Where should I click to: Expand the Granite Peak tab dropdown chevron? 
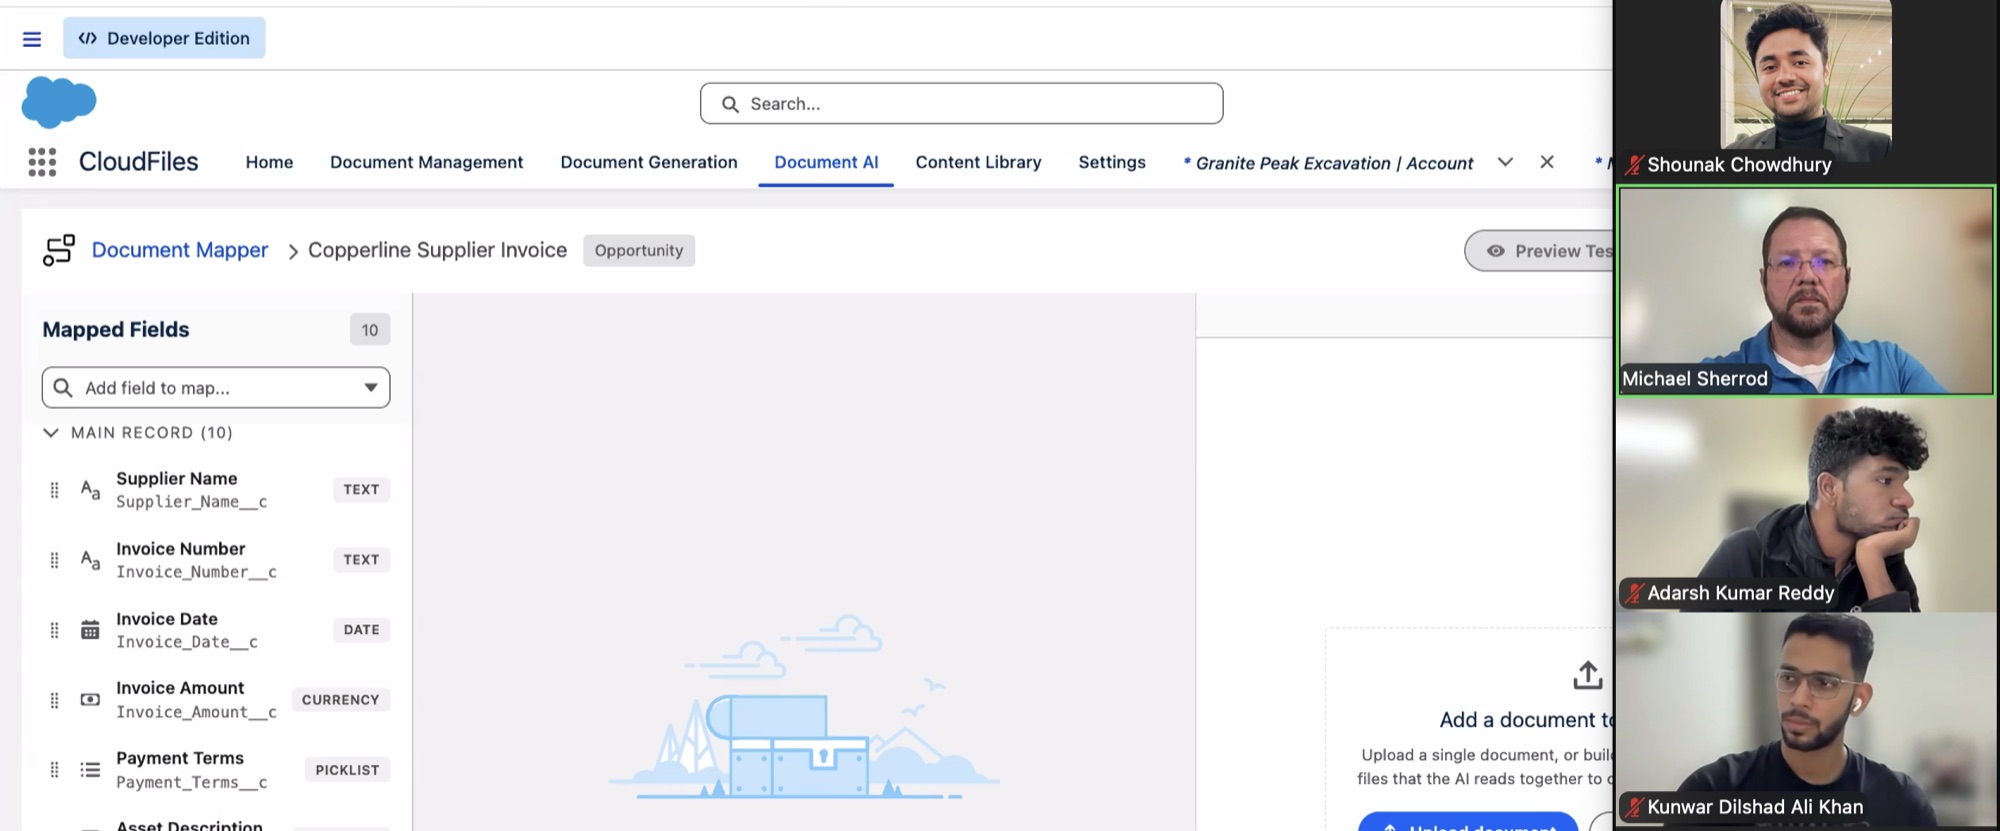pos(1505,162)
